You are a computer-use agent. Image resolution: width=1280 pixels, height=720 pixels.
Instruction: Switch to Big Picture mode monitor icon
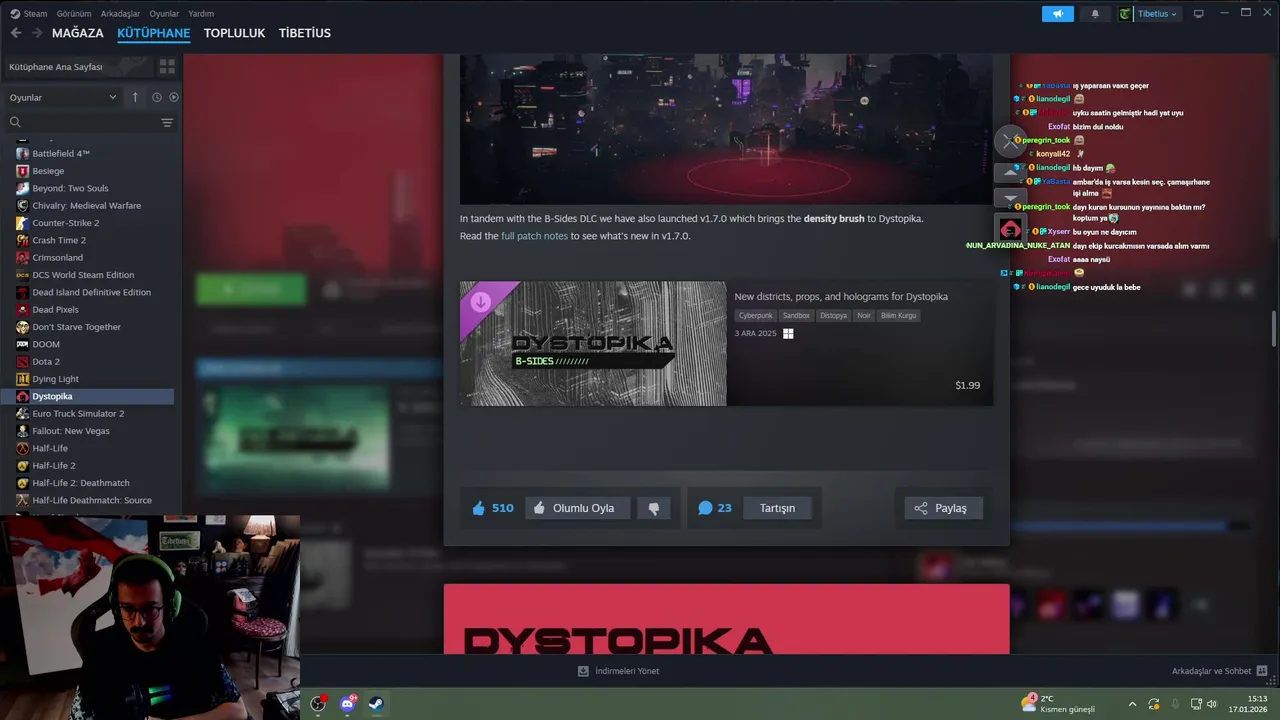click(x=1199, y=14)
